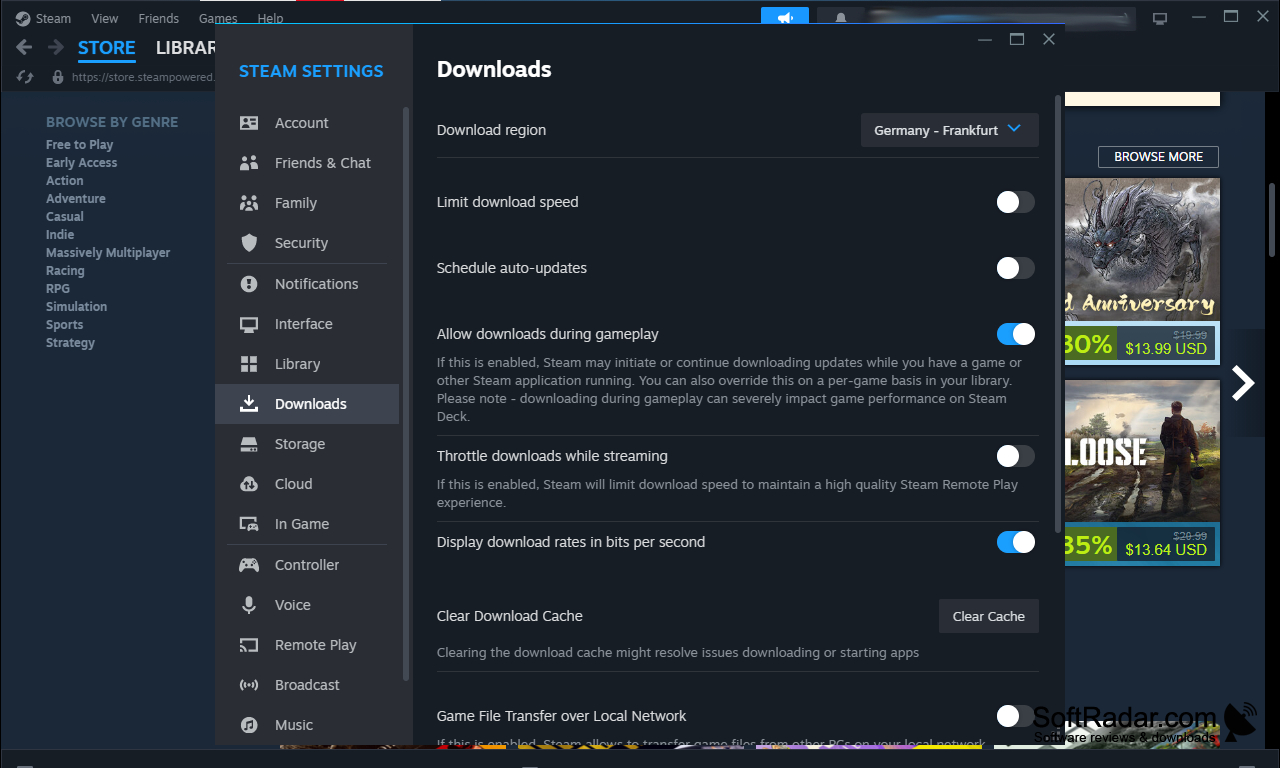Open the Games menu

pos(218,18)
